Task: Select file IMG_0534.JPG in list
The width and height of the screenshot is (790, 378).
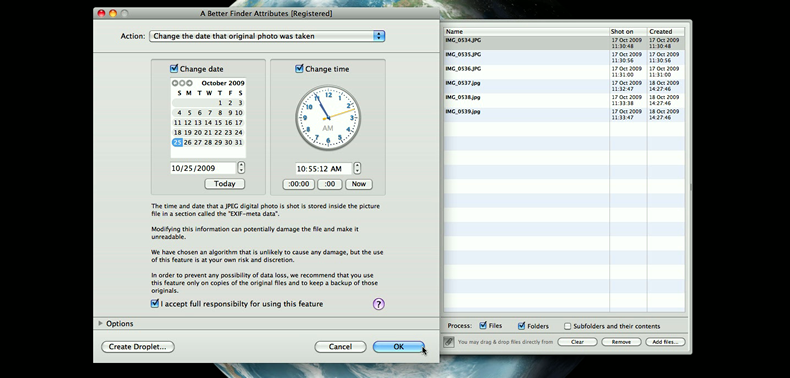Action: click(564, 43)
